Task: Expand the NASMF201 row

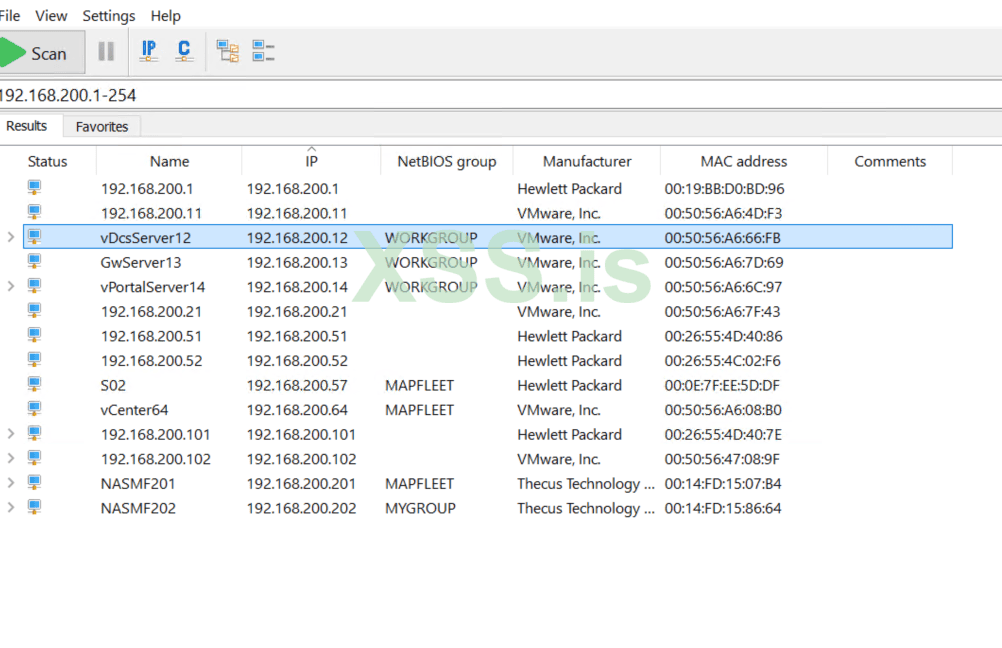Action: 11,483
